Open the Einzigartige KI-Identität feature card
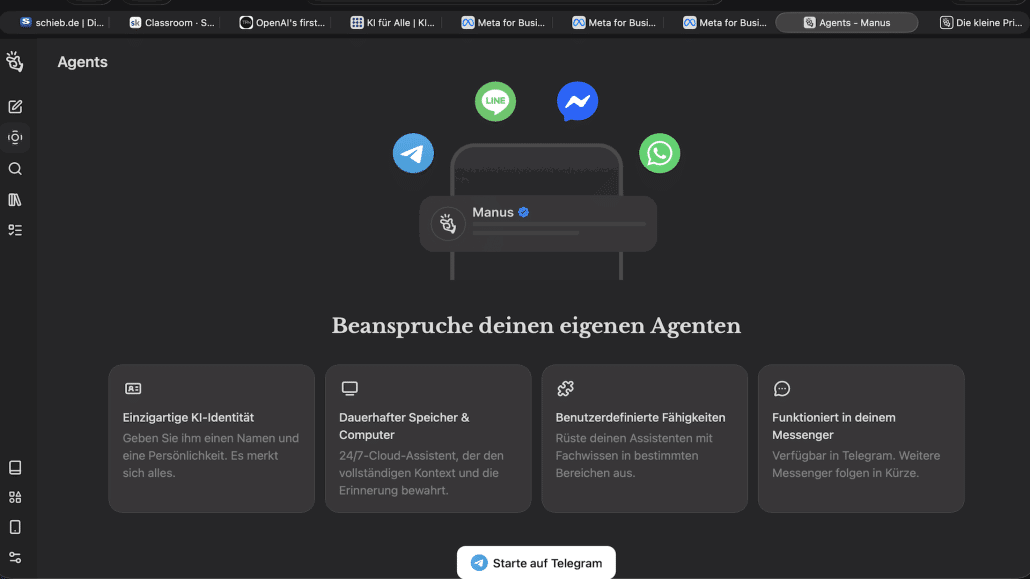Image resolution: width=1030 pixels, height=579 pixels. [x=211, y=439]
